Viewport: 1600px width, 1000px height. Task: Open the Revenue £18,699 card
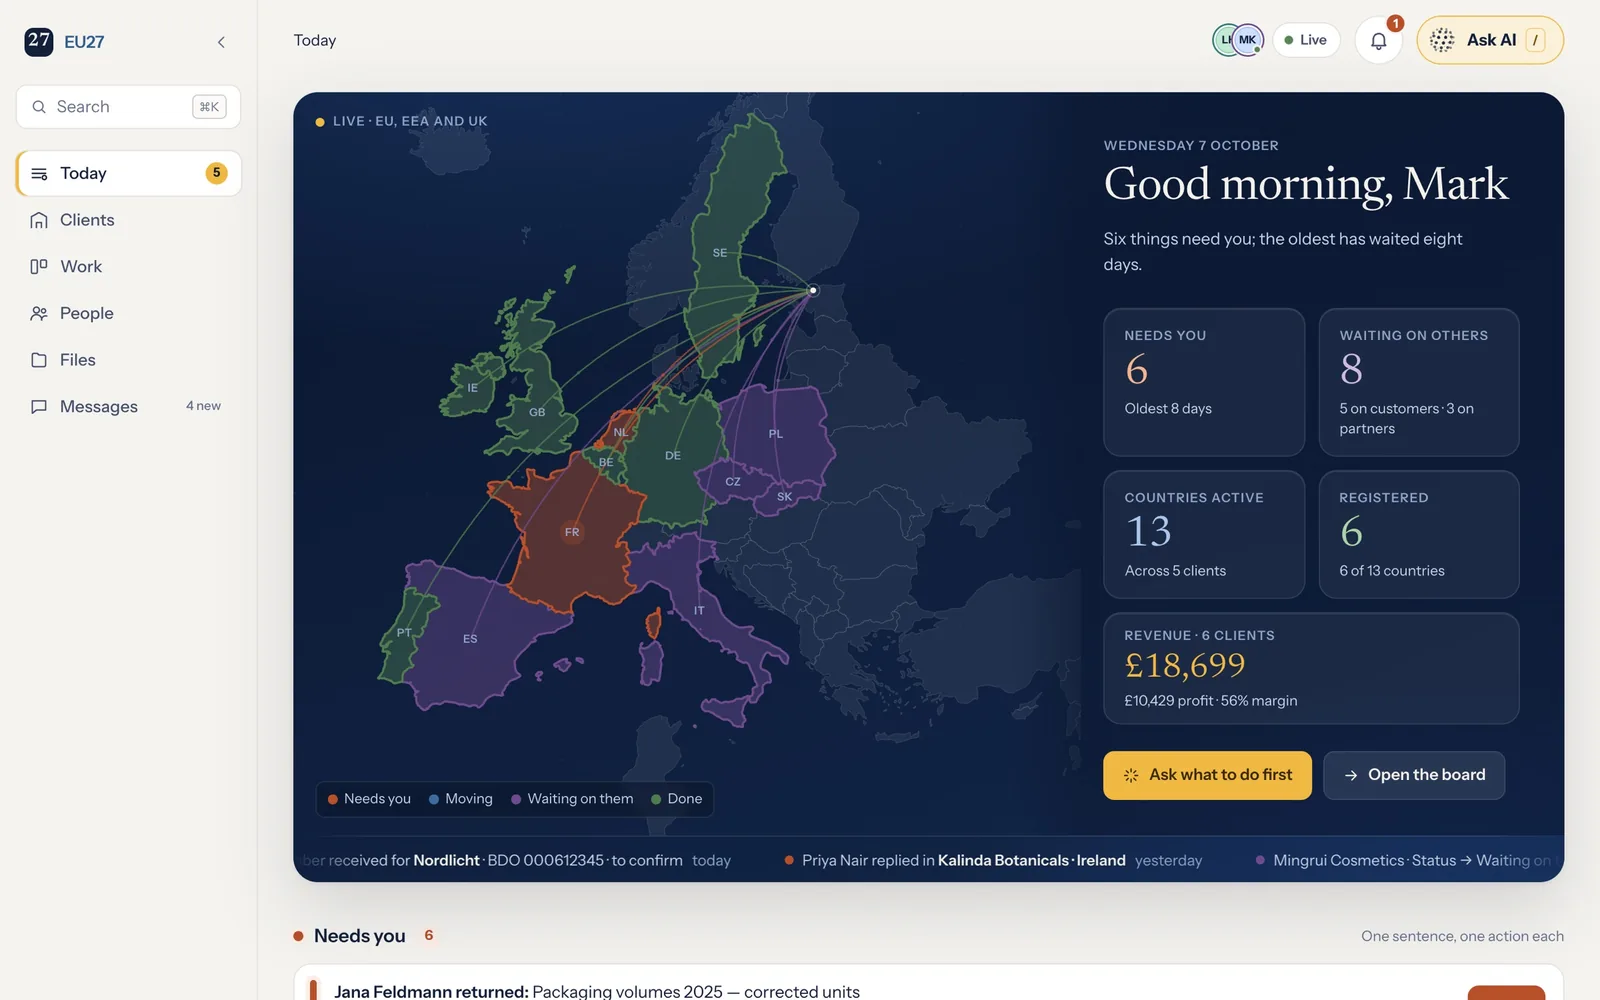point(1311,668)
